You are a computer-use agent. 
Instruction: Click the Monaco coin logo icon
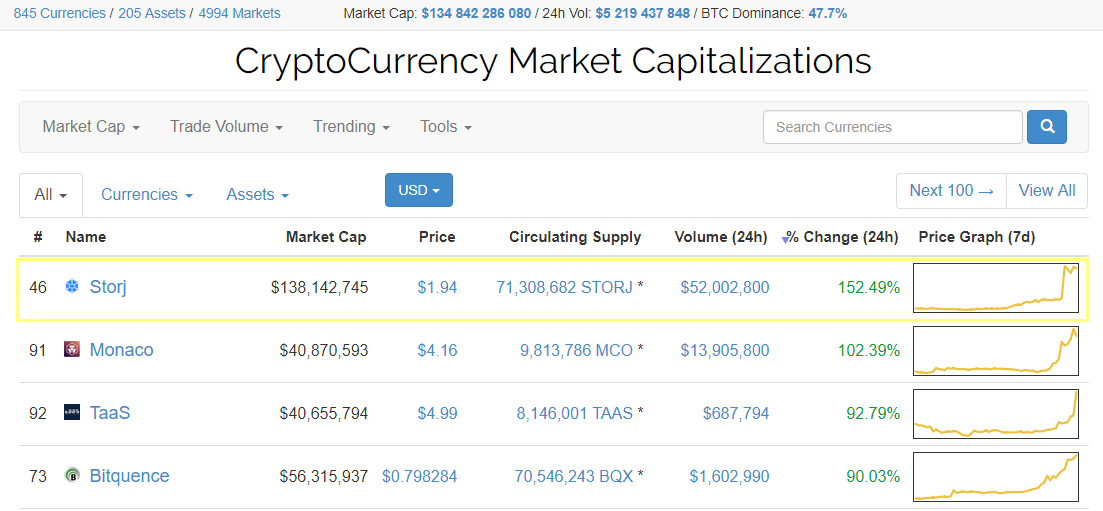click(72, 350)
